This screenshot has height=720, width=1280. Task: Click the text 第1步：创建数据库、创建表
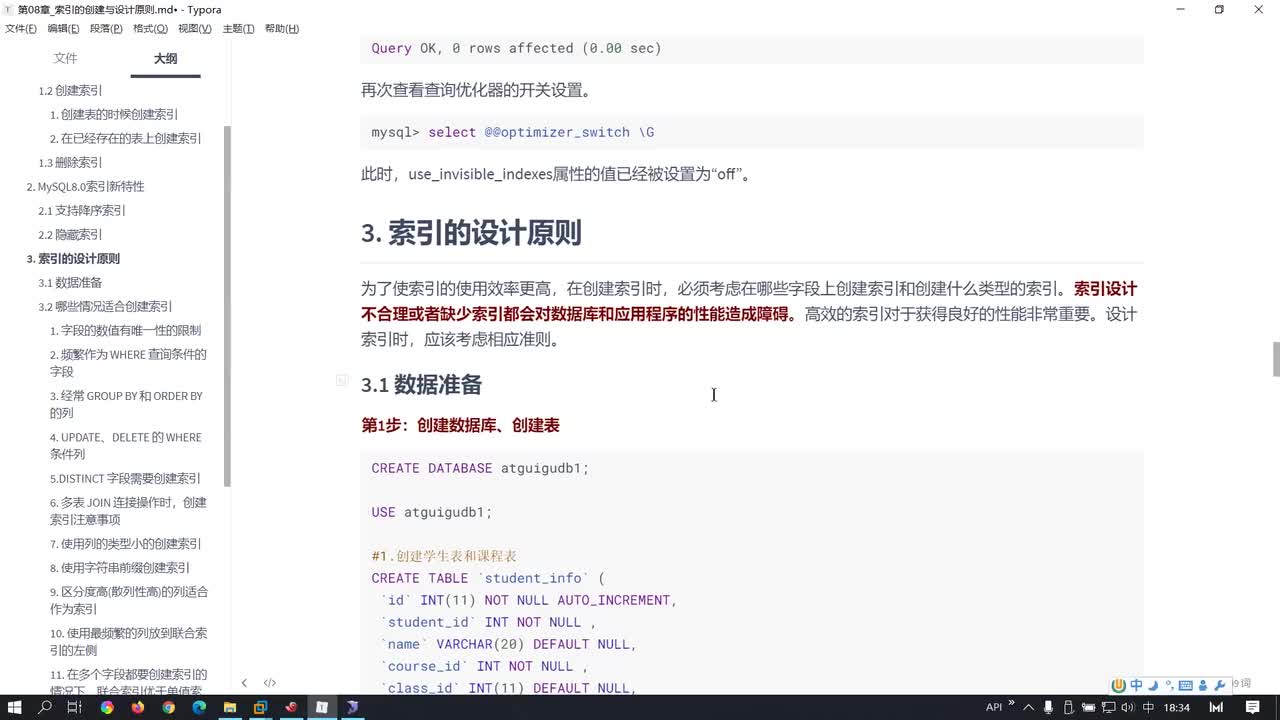tap(460, 425)
